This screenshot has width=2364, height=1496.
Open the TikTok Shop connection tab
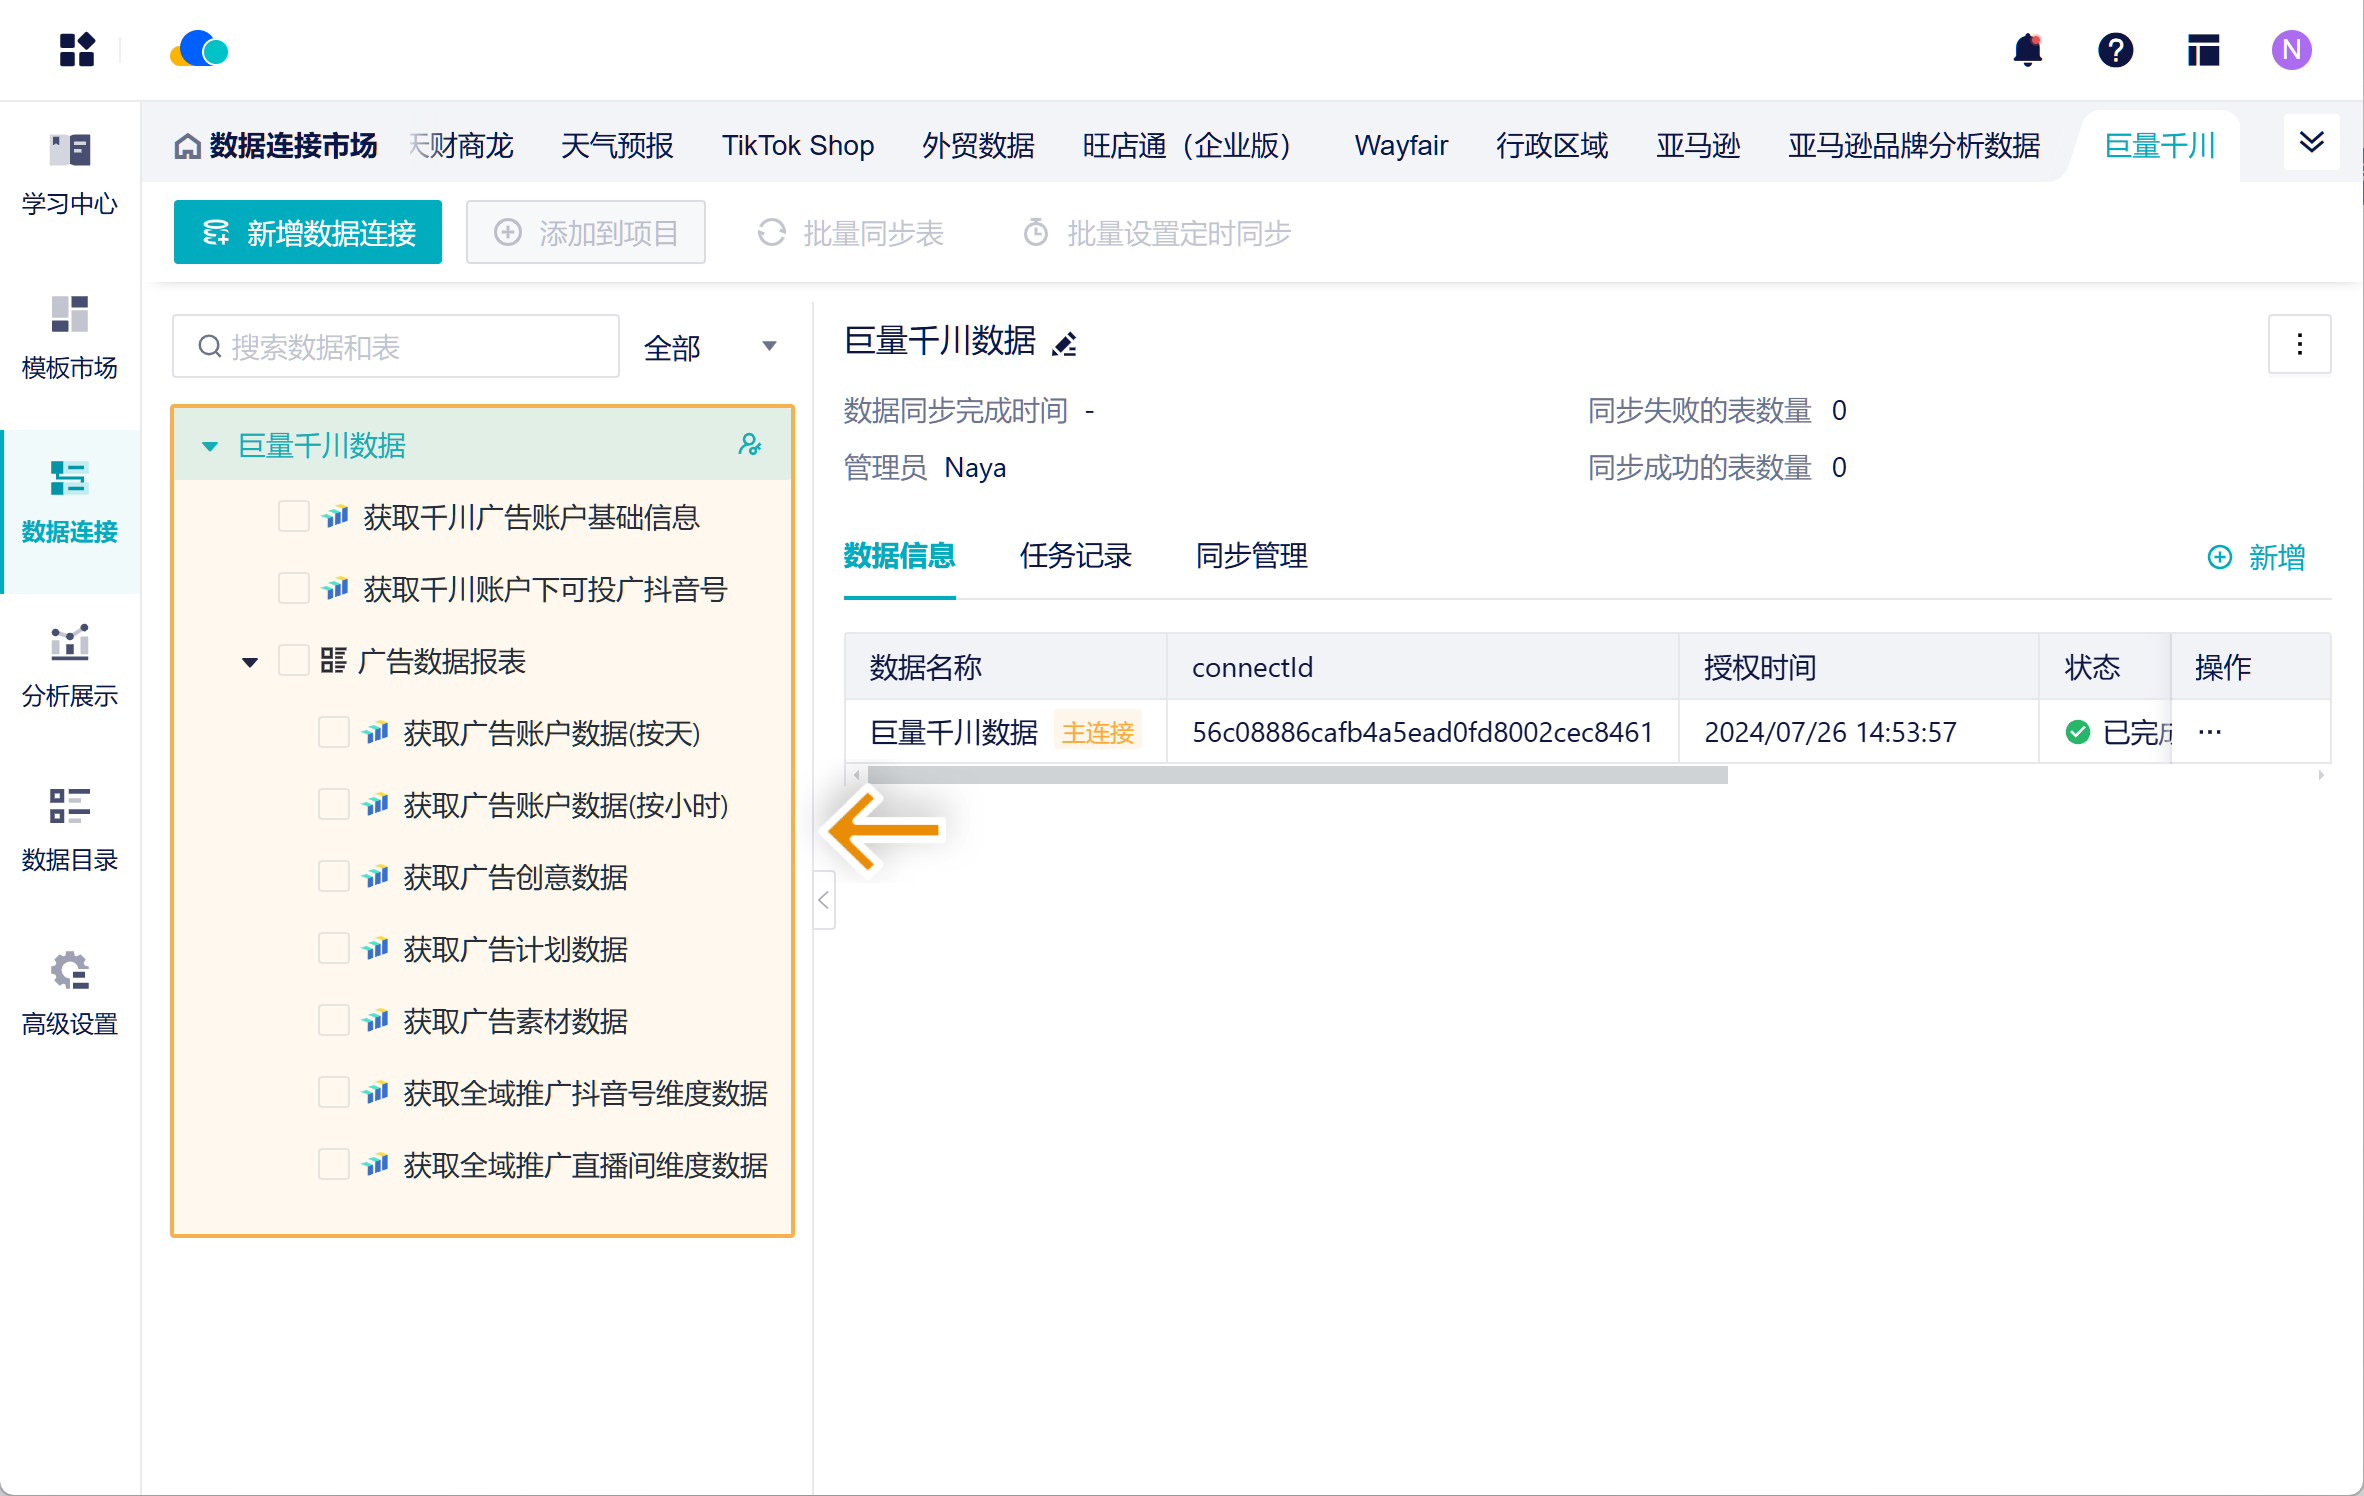tap(797, 145)
